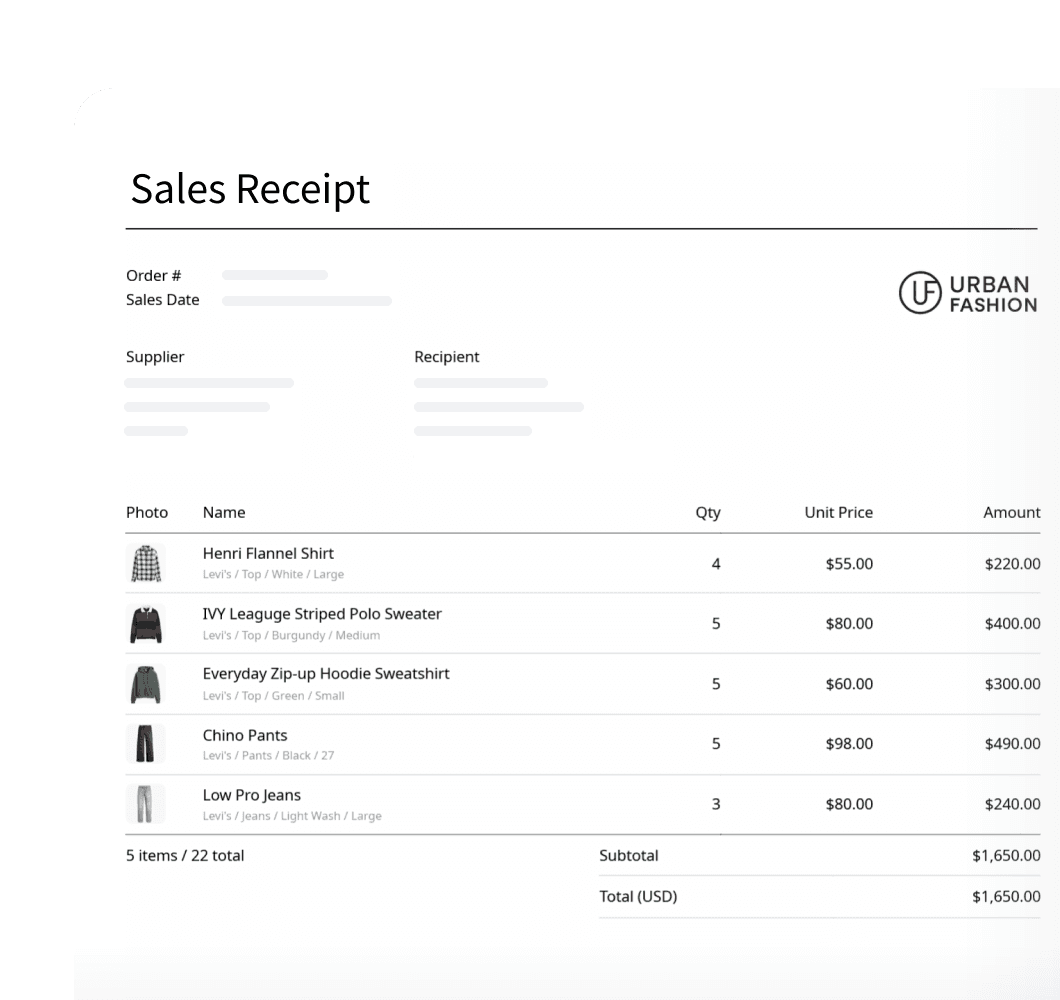Click the $55.00 unit price
1060x1000 pixels.
[x=849, y=564]
